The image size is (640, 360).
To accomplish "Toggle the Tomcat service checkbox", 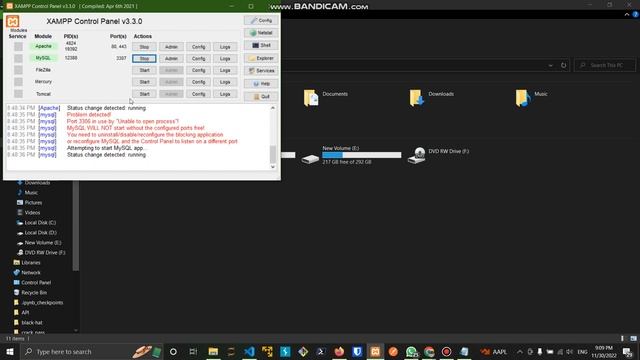I will (18, 93).
